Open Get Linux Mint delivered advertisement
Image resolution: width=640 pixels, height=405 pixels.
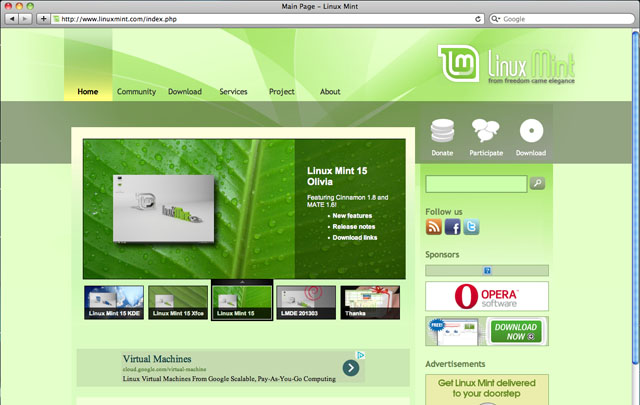487,390
